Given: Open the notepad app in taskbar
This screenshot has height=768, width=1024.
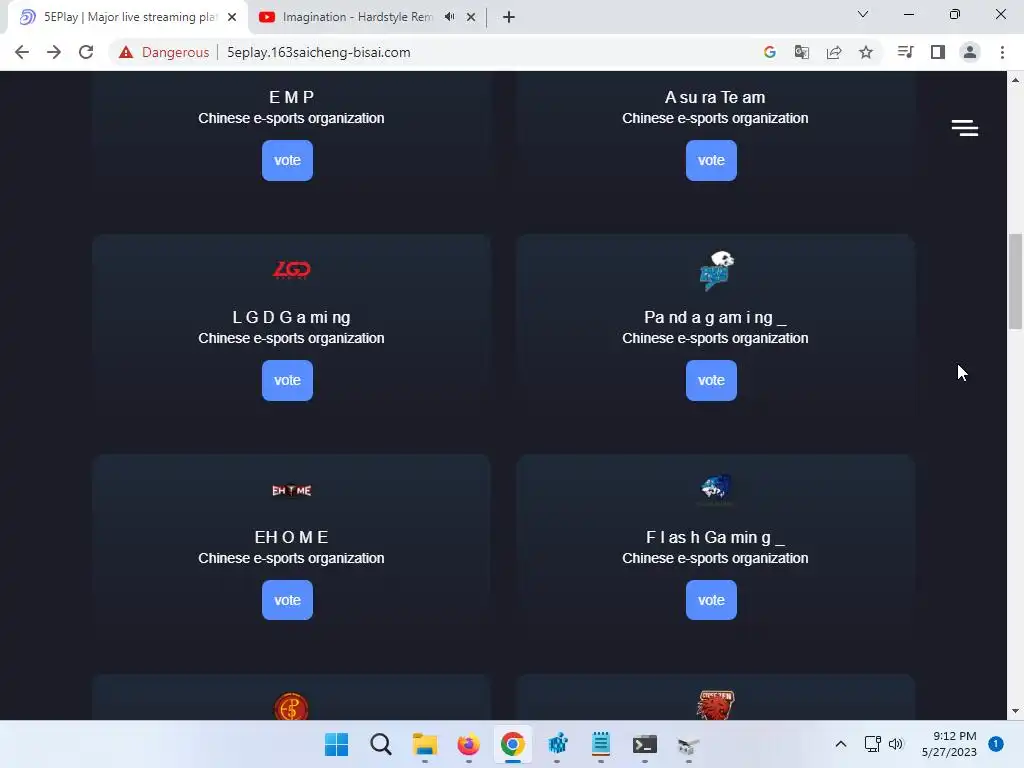Looking at the screenshot, I should 600,744.
